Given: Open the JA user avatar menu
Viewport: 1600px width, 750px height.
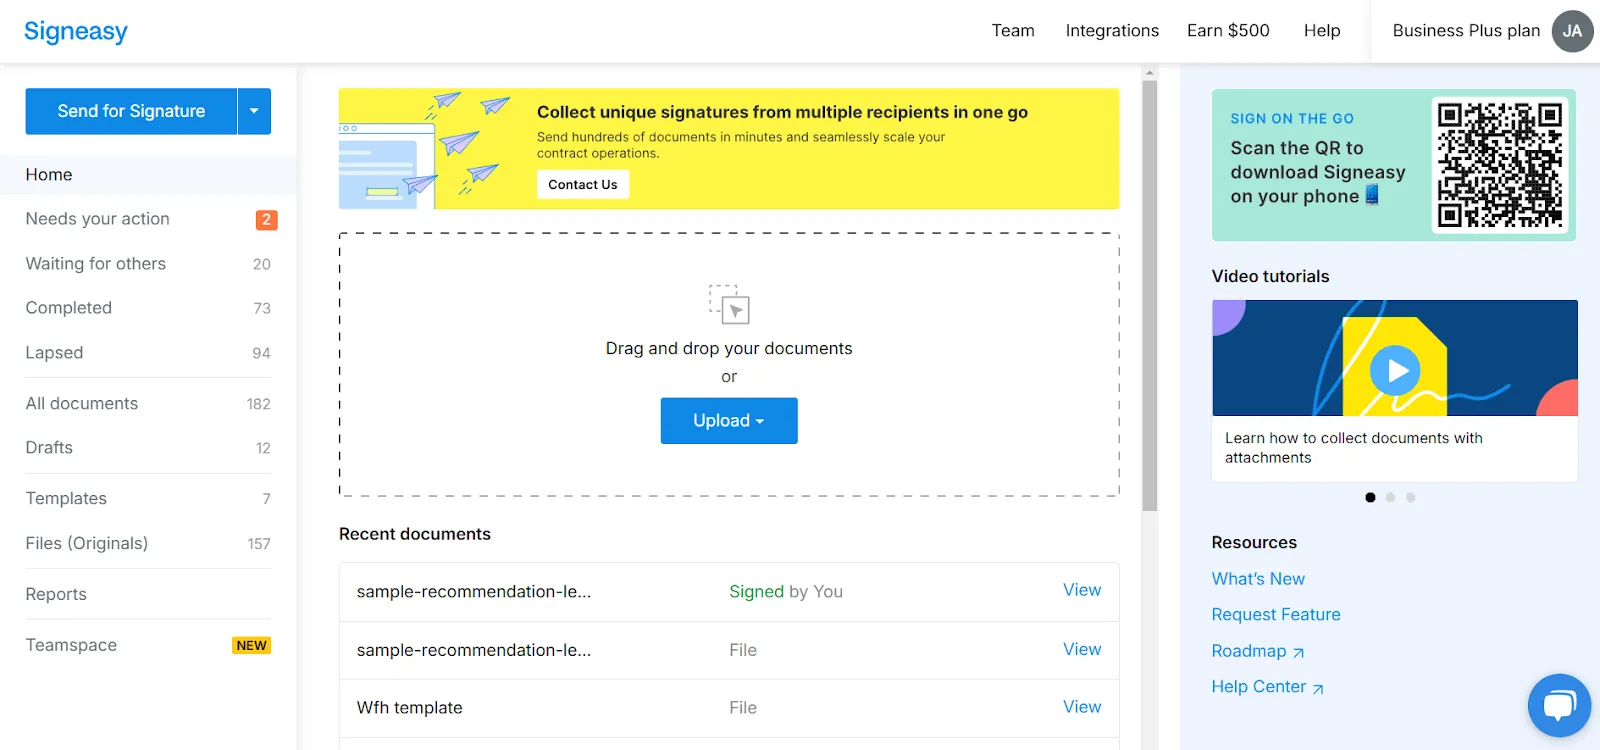Looking at the screenshot, I should click(1572, 31).
